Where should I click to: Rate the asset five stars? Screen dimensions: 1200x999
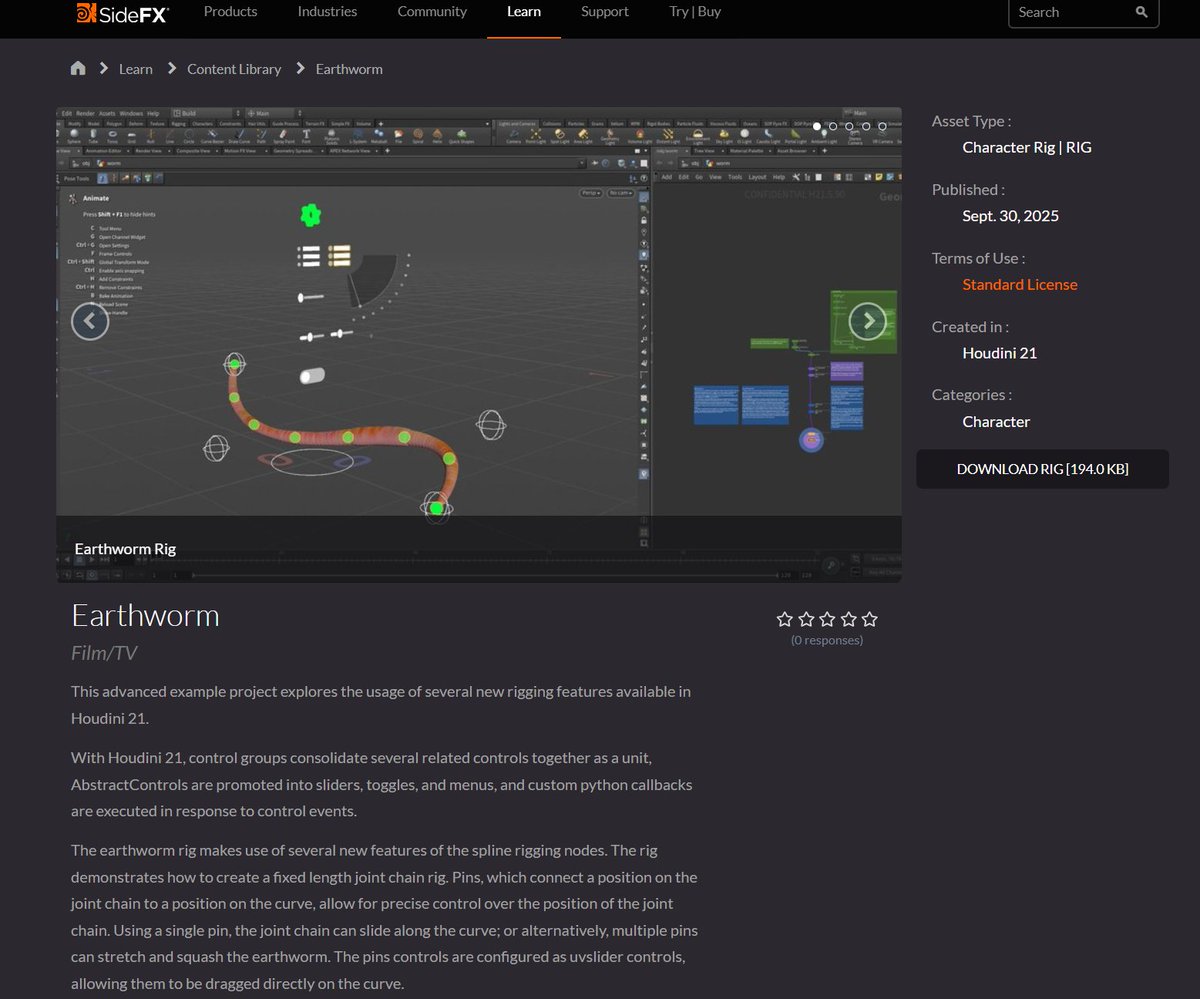[869, 619]
